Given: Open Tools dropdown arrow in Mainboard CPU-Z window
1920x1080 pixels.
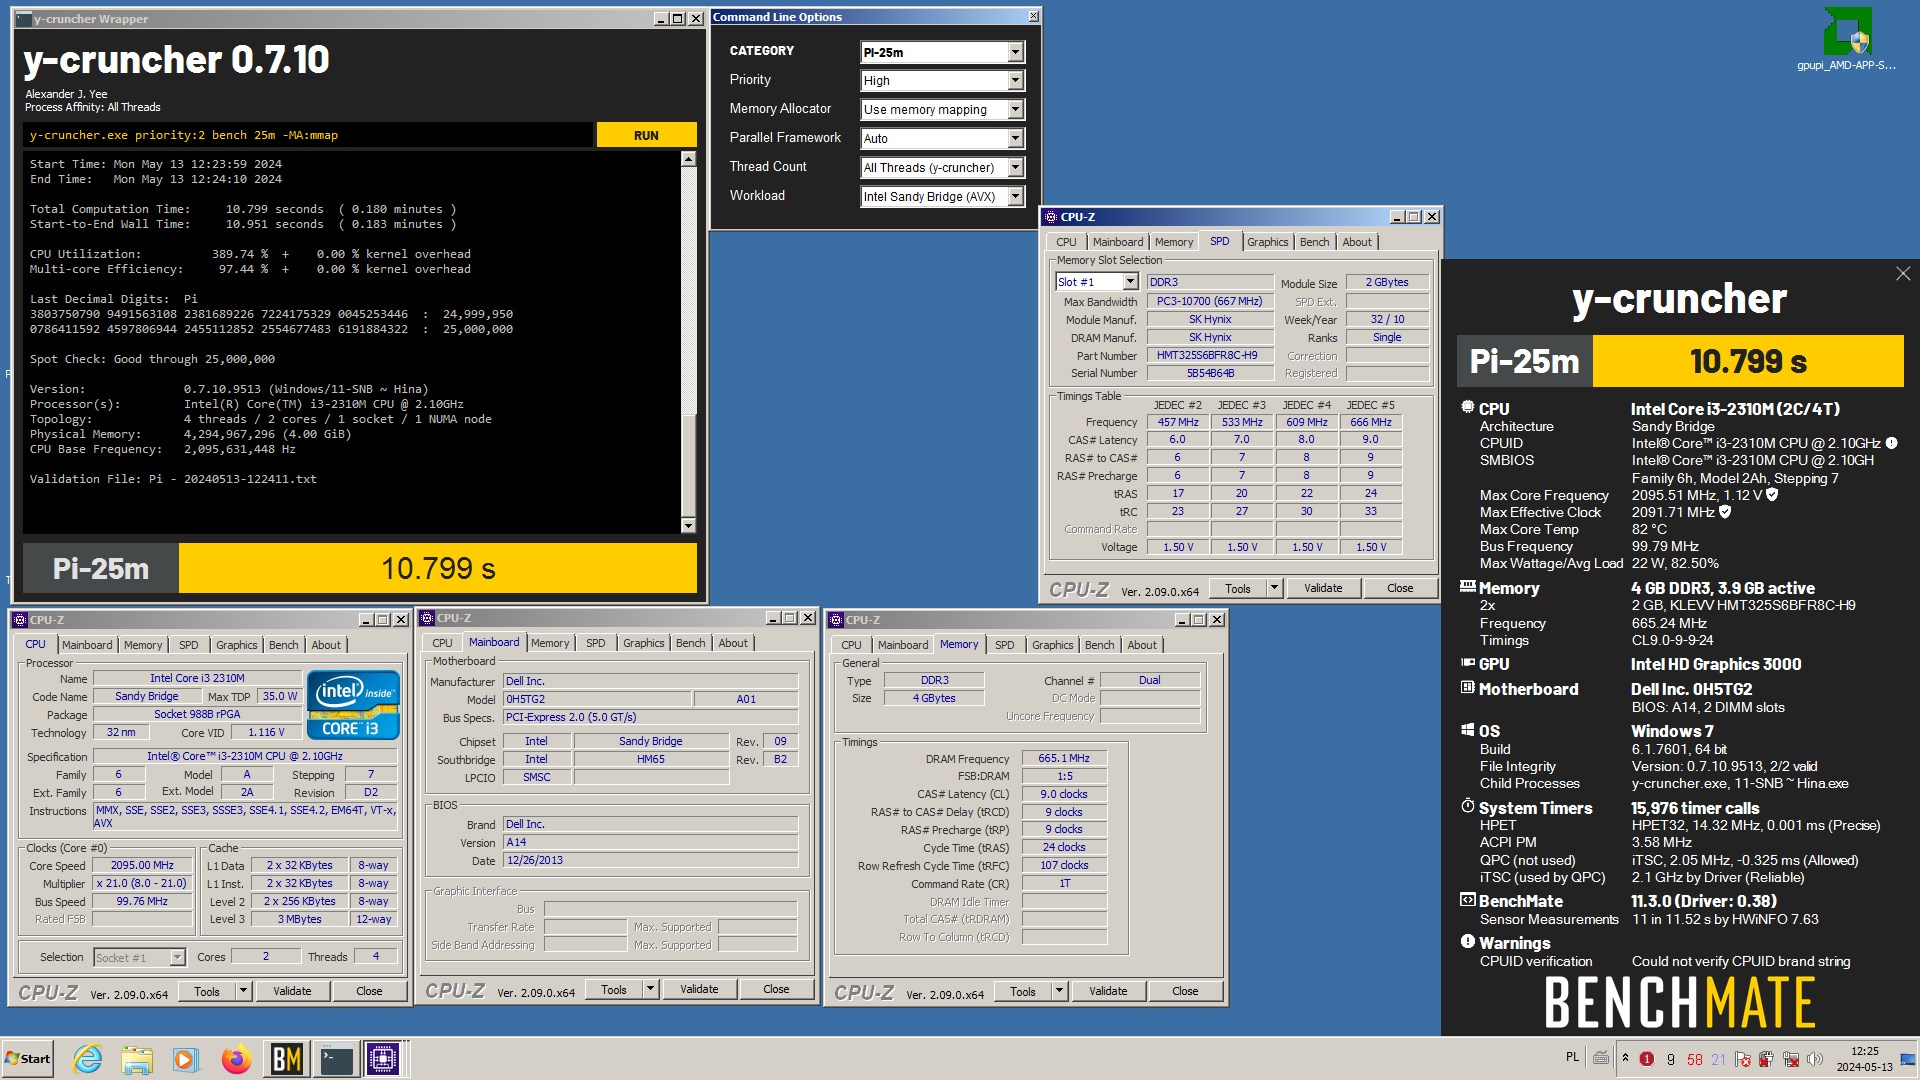Looking at the screenshot, I should click(x=650, y=989).
